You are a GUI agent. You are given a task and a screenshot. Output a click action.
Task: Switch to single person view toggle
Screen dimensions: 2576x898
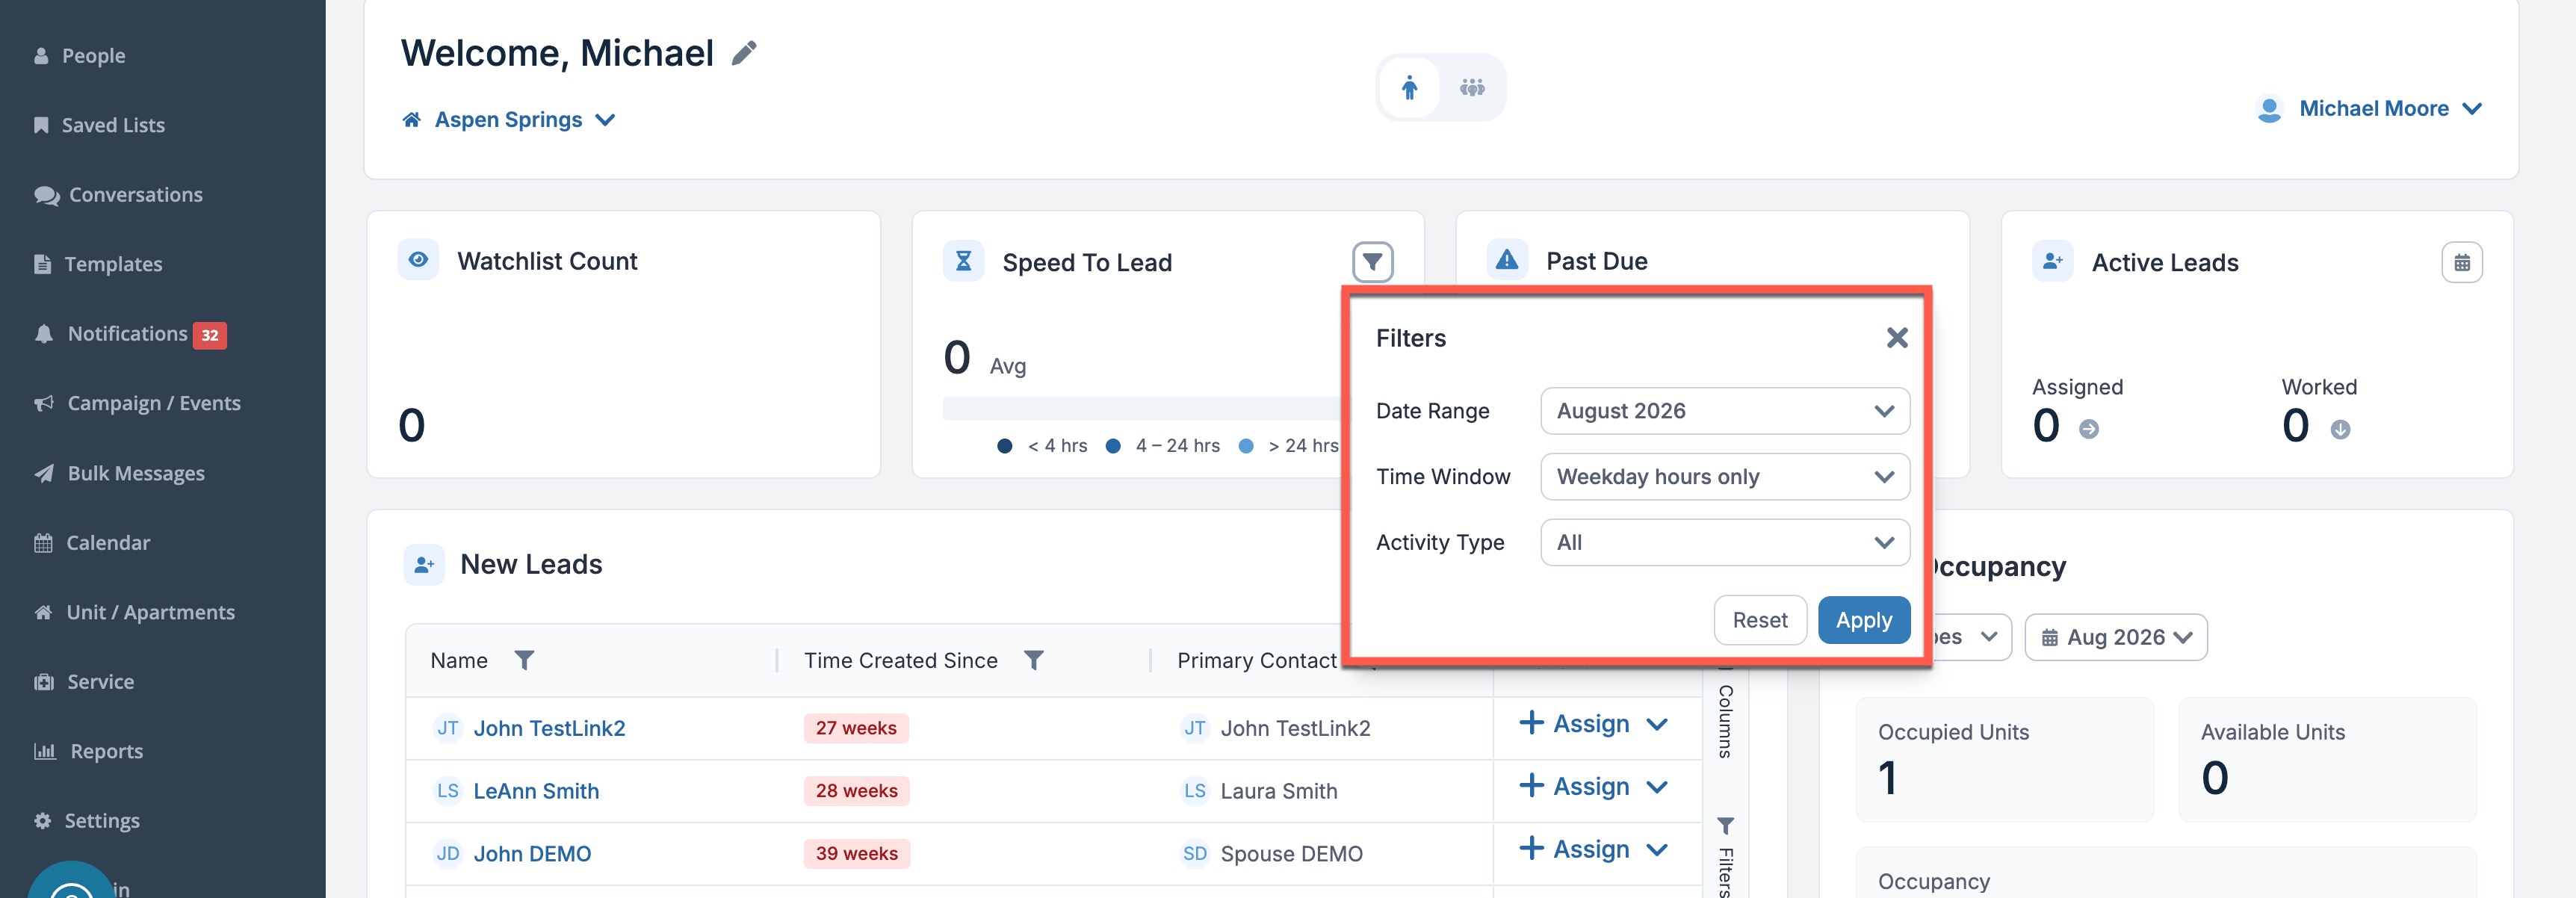[x=1409, y=87]
